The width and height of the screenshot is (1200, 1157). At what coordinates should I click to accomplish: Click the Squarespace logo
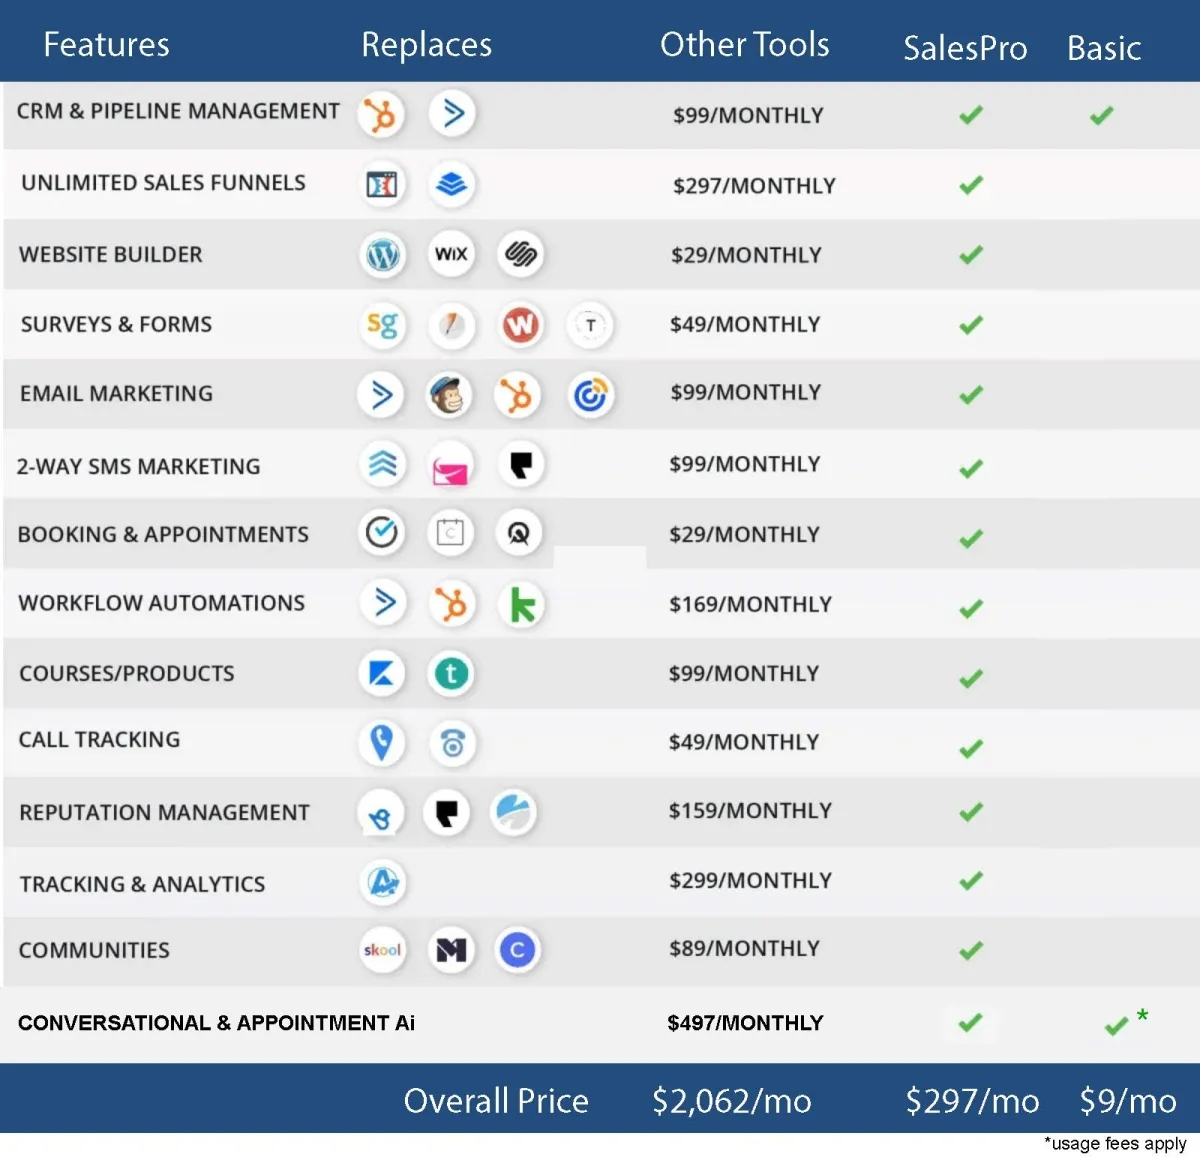(x=520, y=254)
